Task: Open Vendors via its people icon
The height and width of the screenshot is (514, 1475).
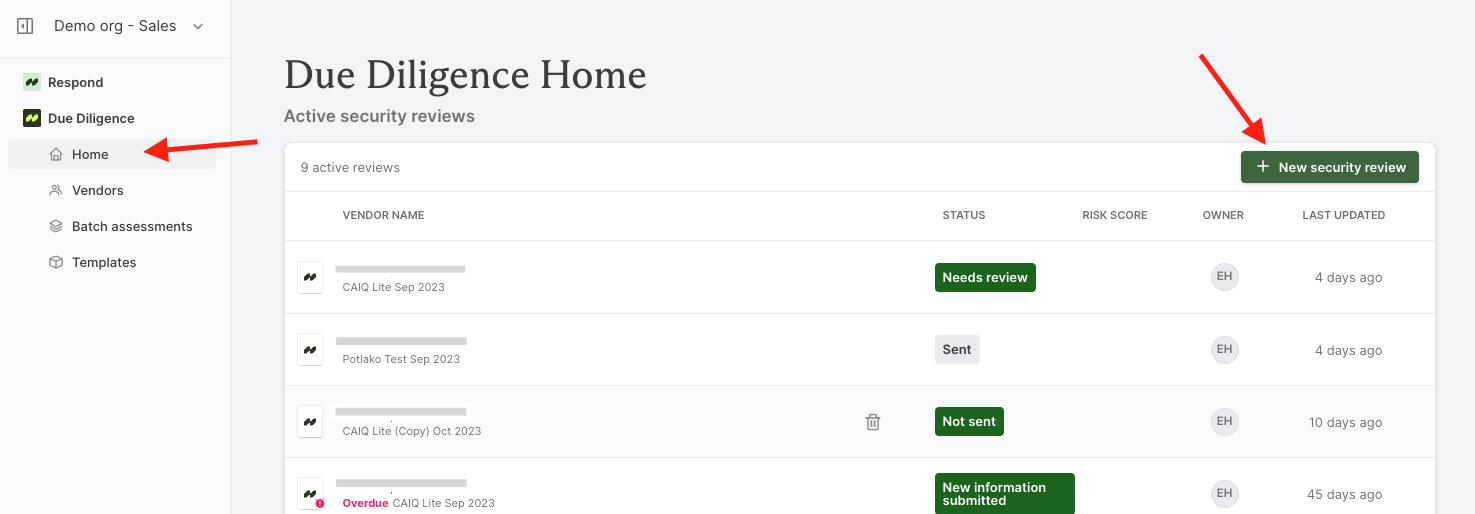Action: click(56, 190)
